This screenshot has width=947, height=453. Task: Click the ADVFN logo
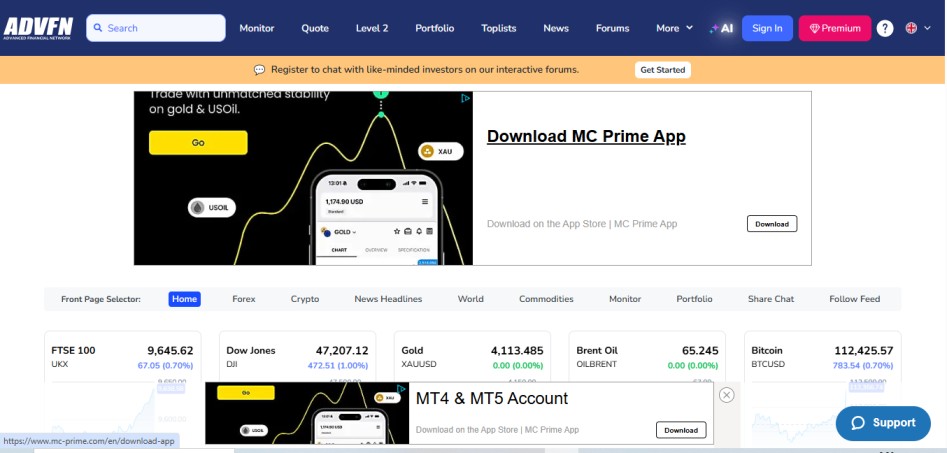click(39, 27)
